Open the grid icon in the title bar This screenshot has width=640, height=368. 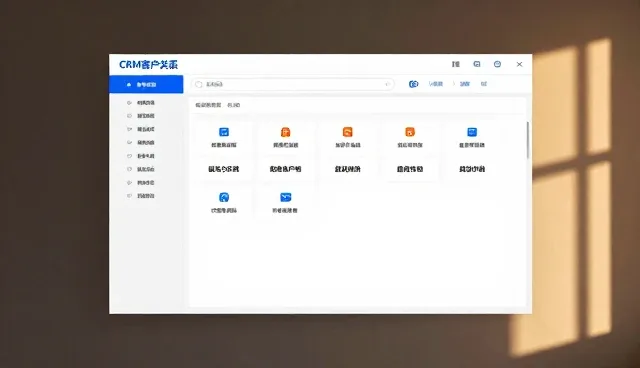click(x=456, y=64)
